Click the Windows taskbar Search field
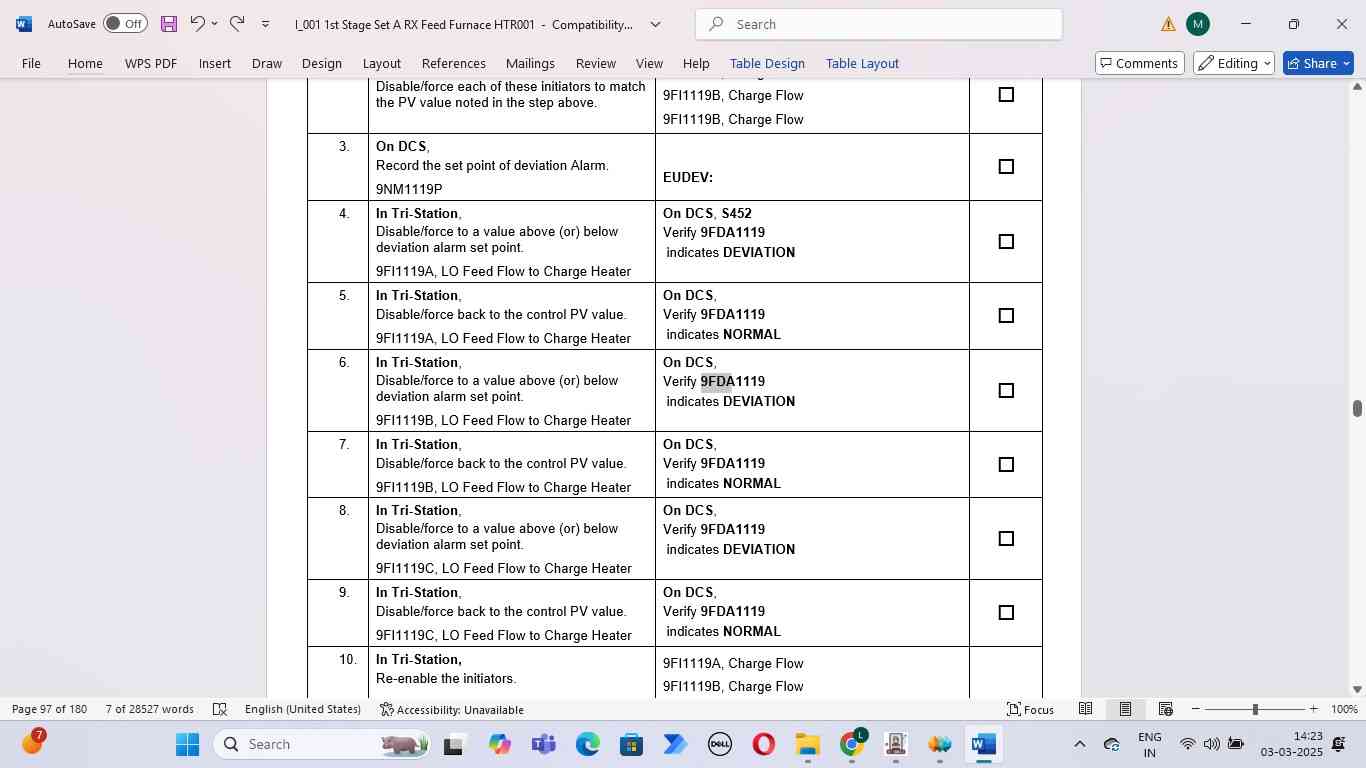Viewport: 1366px width, 768px height. (x=324, y=744)
